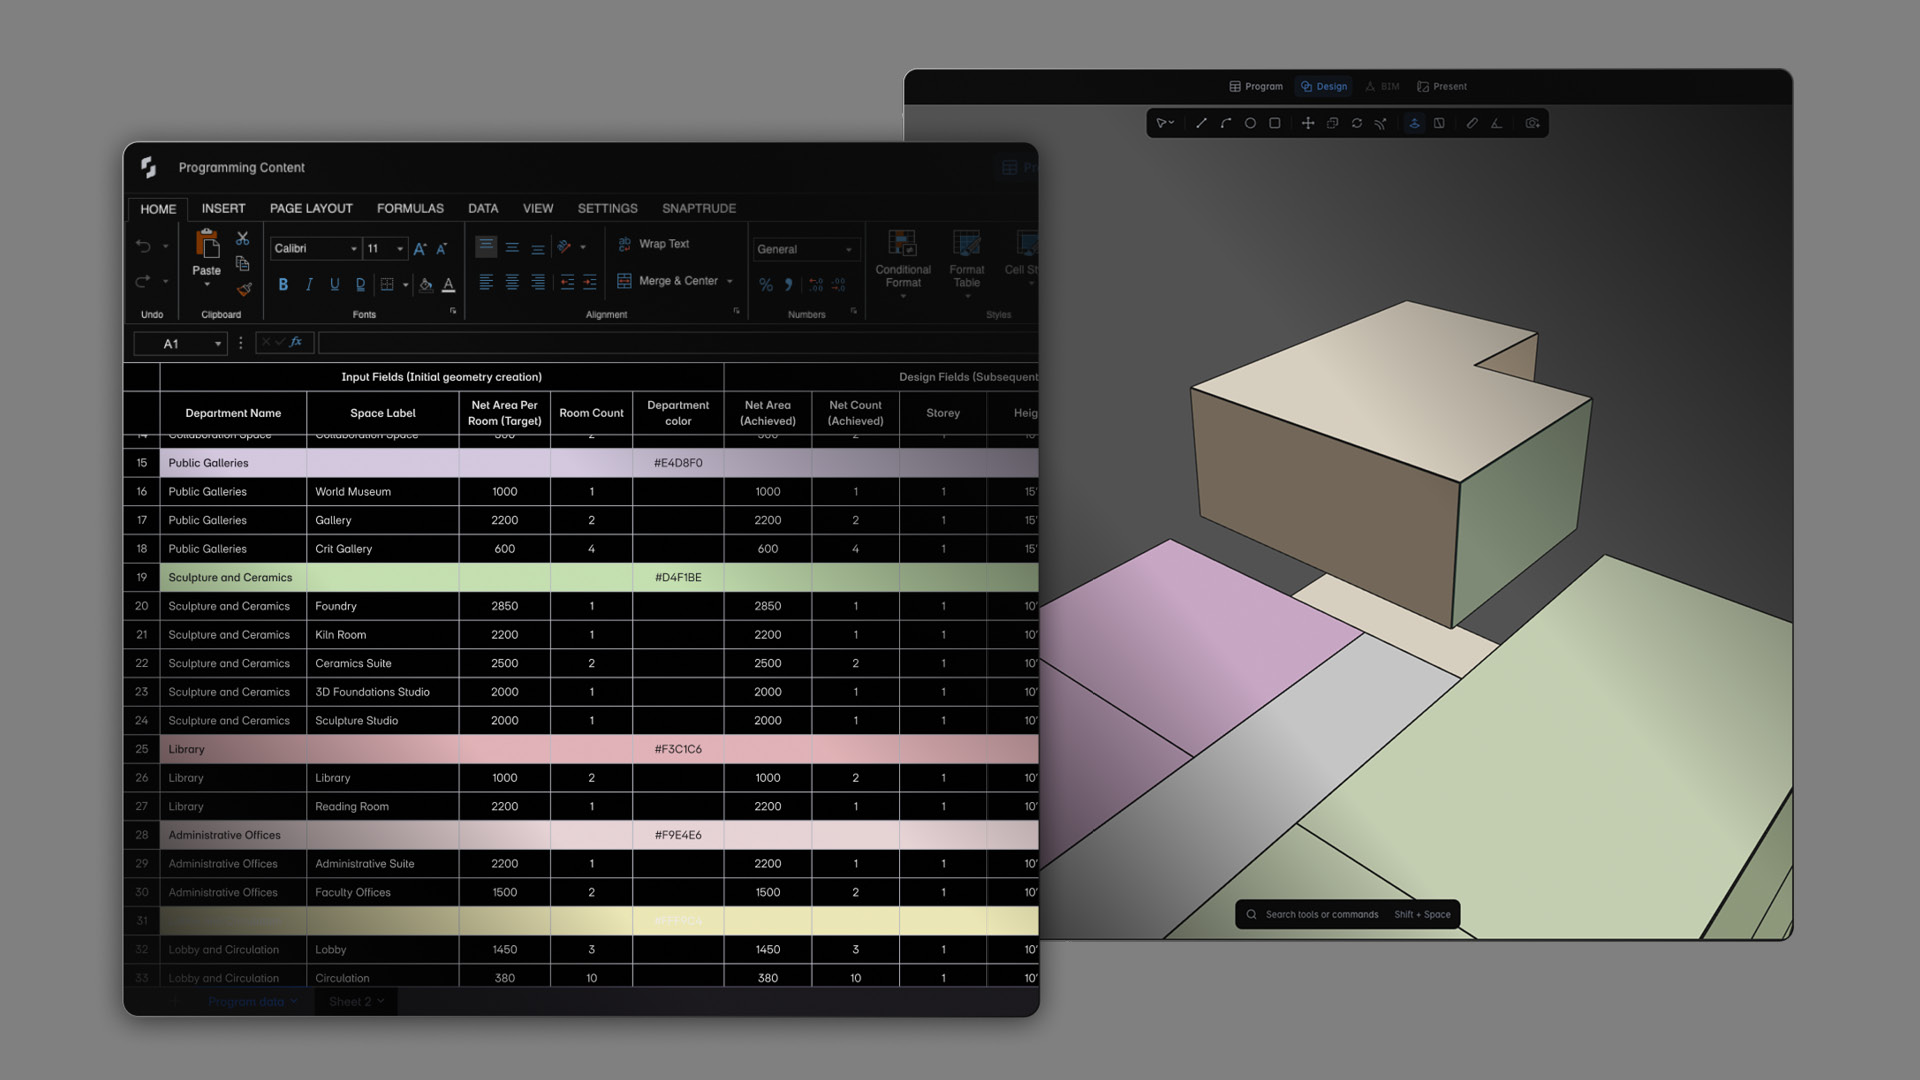Toggle Italic formatting

point(309,285)
